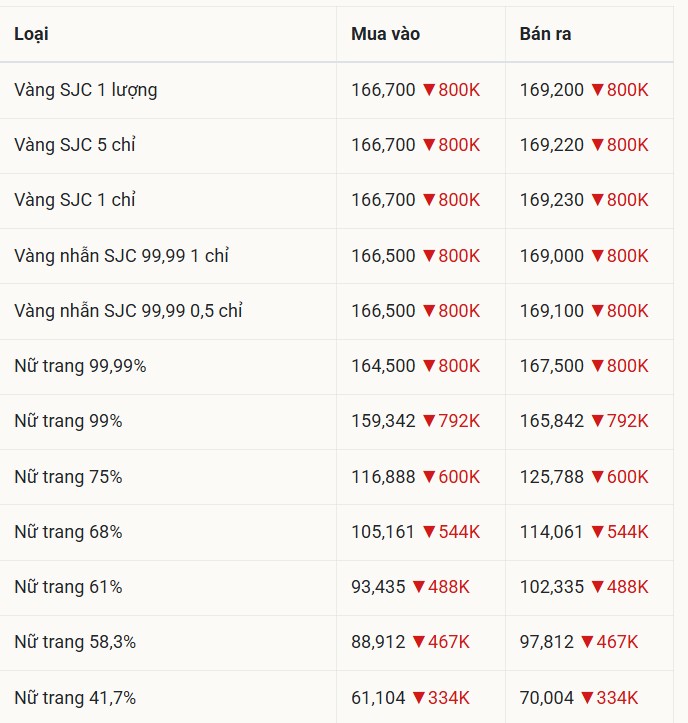Select the Nữ trang 75% row label
The image size is (688, 723).
(68, 477)
